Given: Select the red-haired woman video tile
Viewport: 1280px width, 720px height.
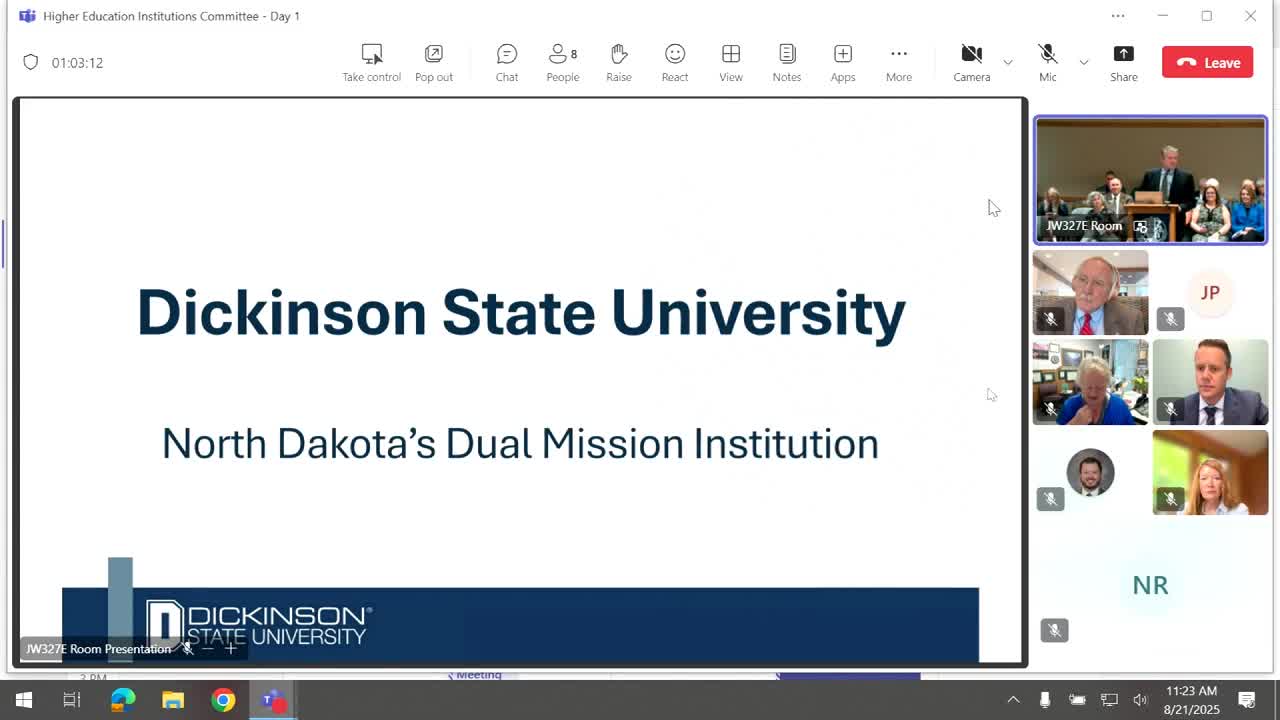Looking at the screenshot, I should click(x=1210, y=472).
